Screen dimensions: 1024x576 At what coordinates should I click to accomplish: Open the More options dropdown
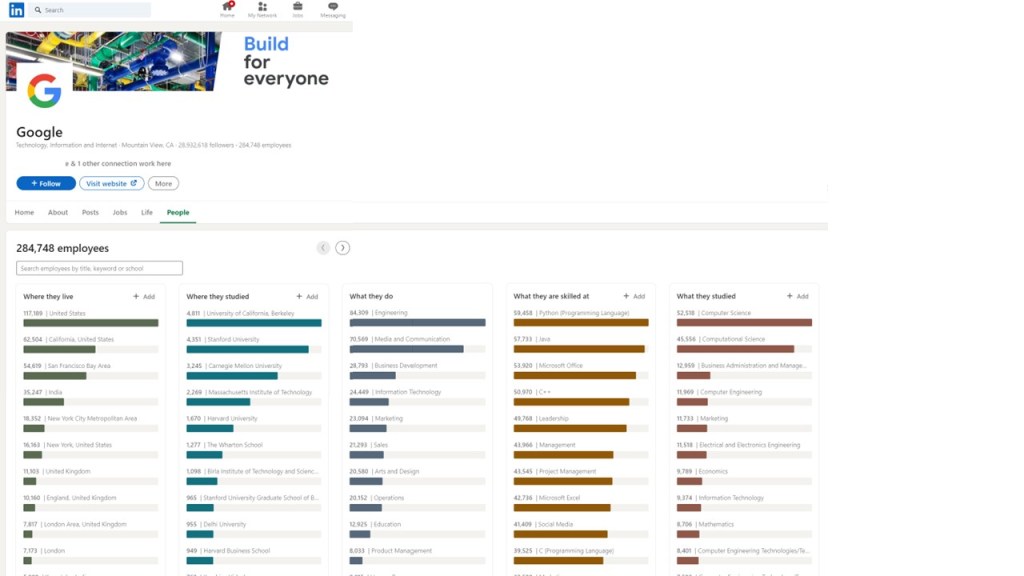pyautogui.click(x=163, y=184)
